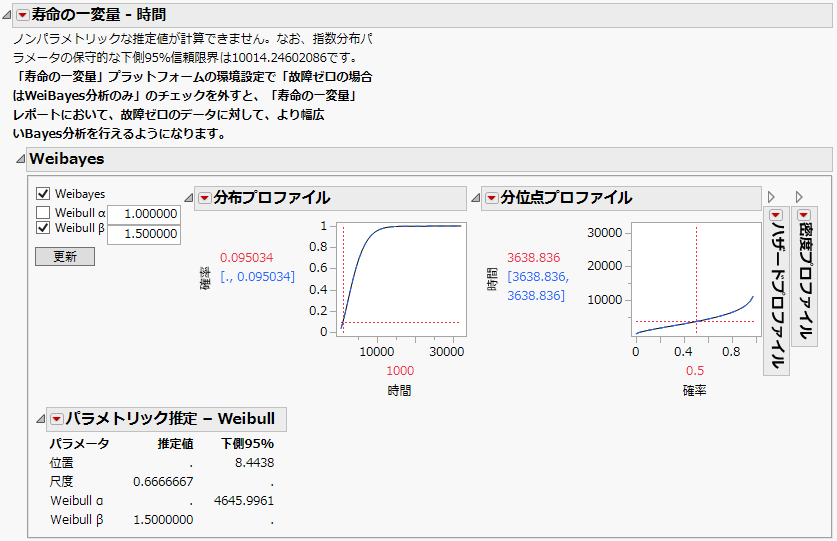Collapse the 寿命の一変量 - 時間 outline

pyautogui.click(x=6, y=15)
